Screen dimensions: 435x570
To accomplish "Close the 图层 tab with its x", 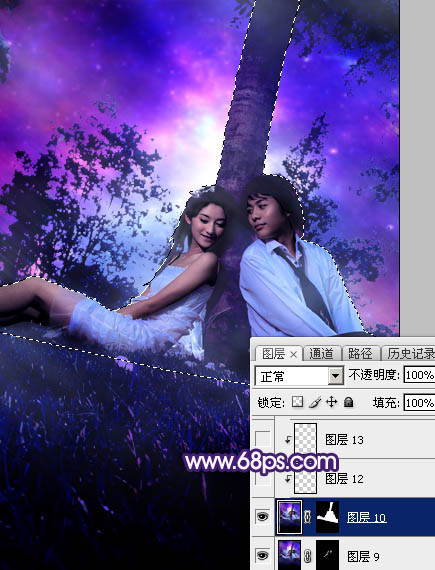I will coord(294,354).
